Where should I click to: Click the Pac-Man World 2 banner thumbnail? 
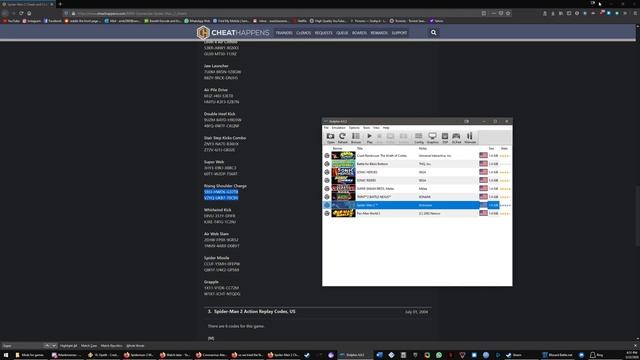(x=343, y=213)
